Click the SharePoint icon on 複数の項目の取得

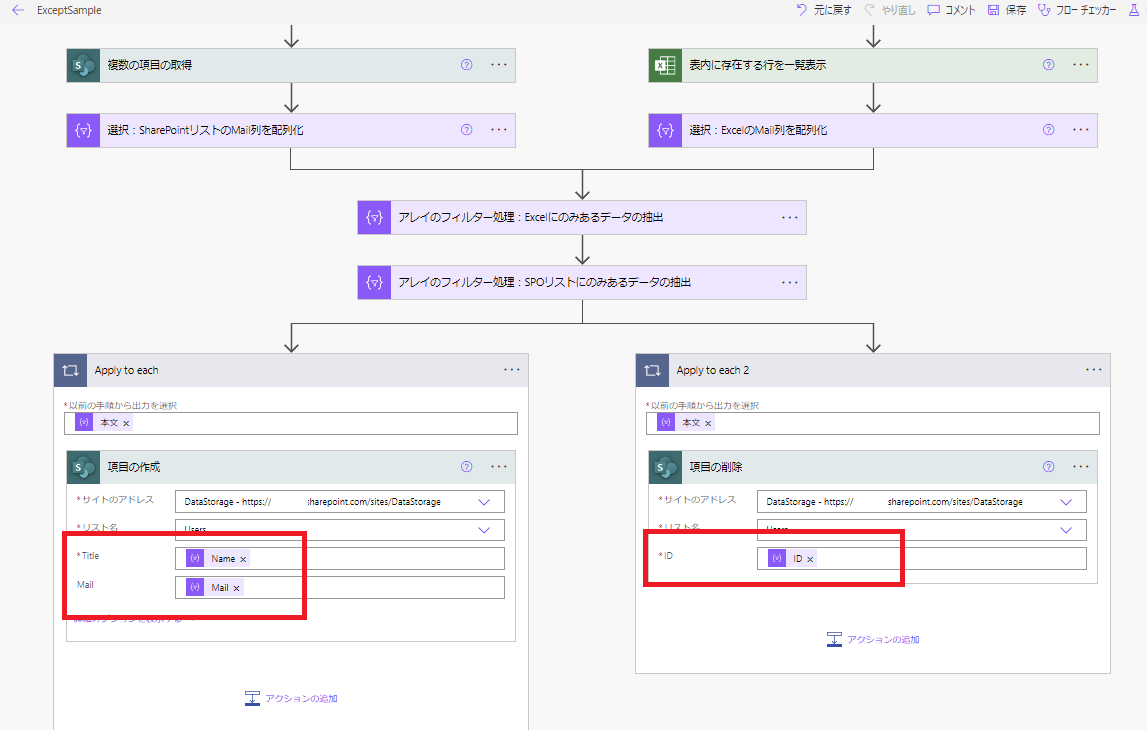click(x=83, y=65)
